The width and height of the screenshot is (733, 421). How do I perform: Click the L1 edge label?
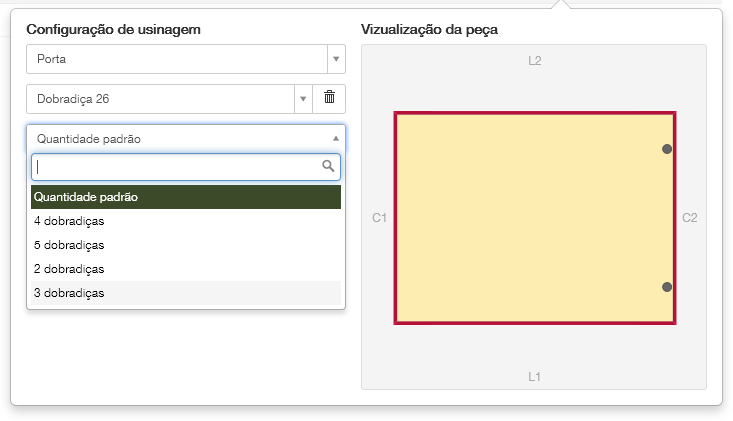tap(535, 377)
